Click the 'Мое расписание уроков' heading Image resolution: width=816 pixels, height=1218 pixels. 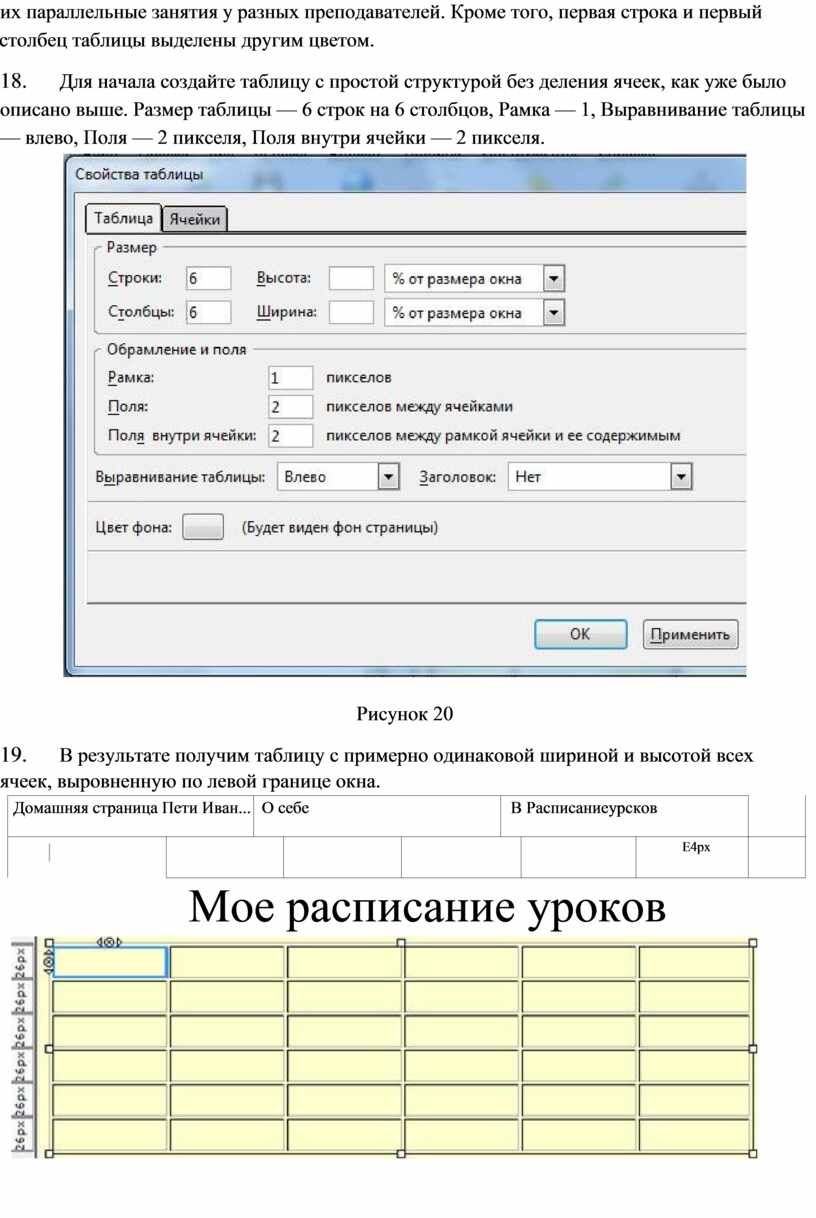pyautogui.click(x=427, y=907)
